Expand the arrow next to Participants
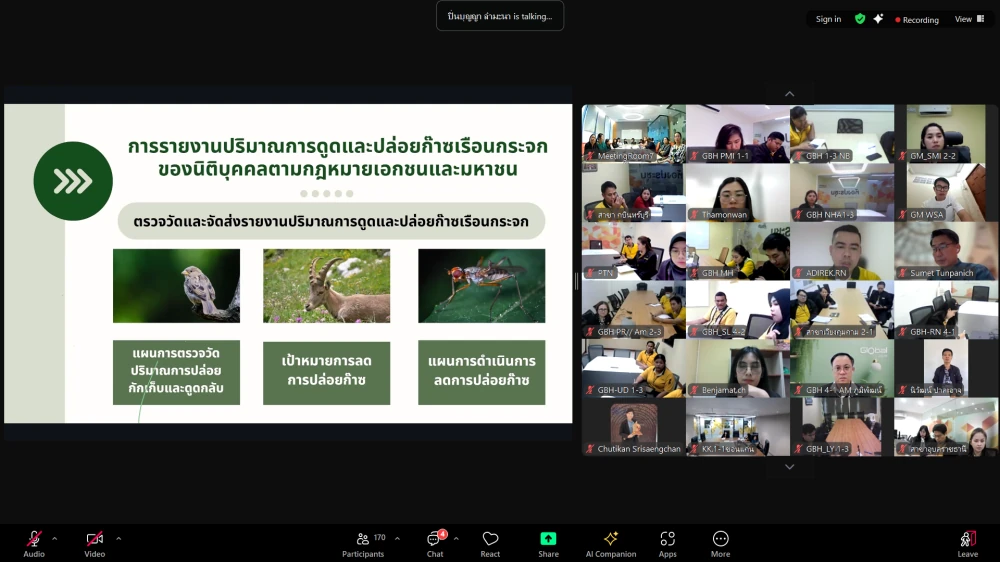1000x562 pixels. coord(397,539)
